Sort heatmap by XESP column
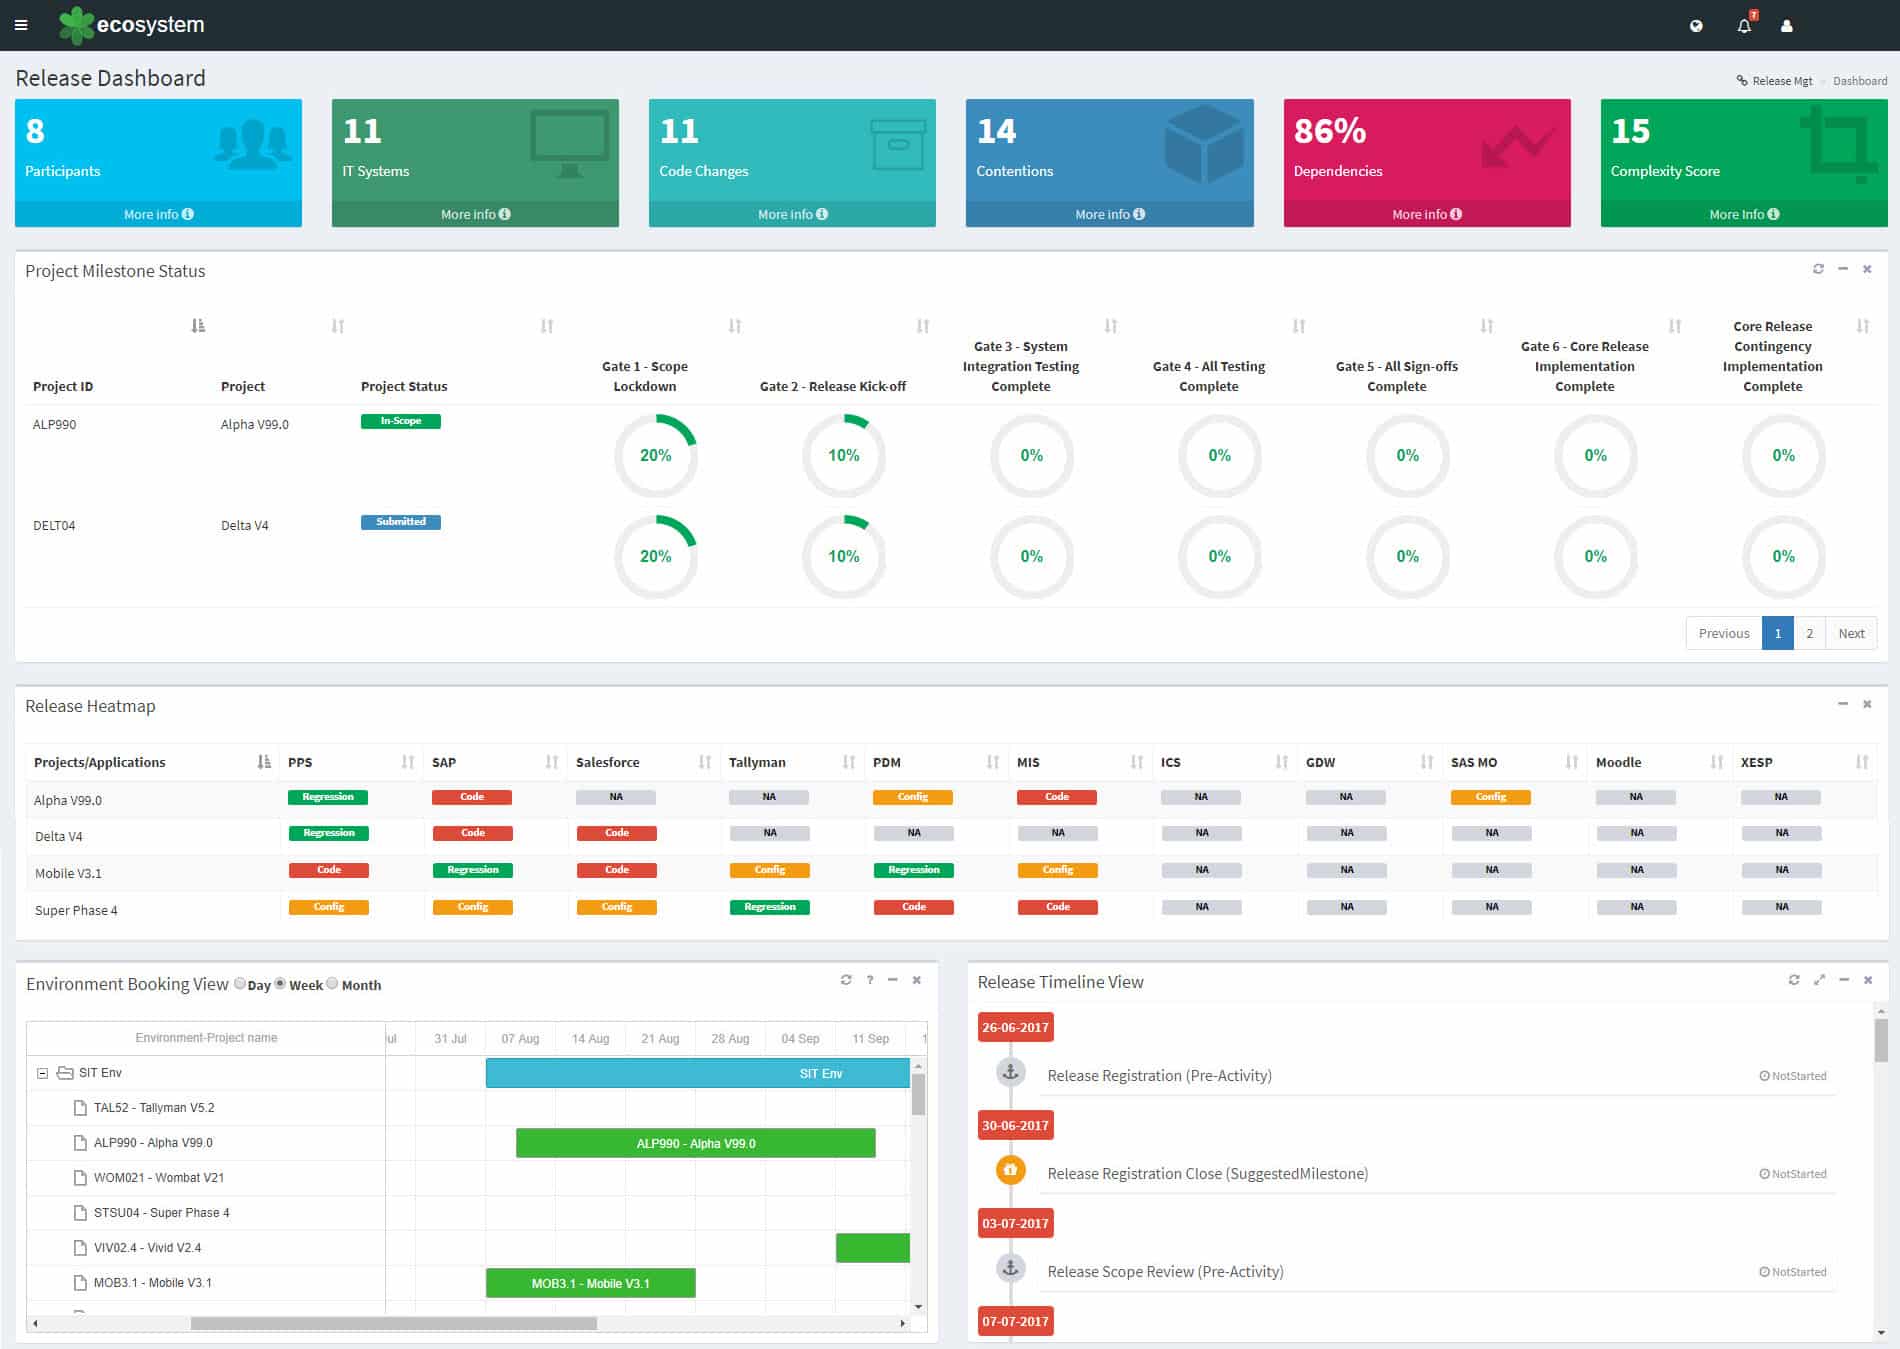 (1862, 762)
